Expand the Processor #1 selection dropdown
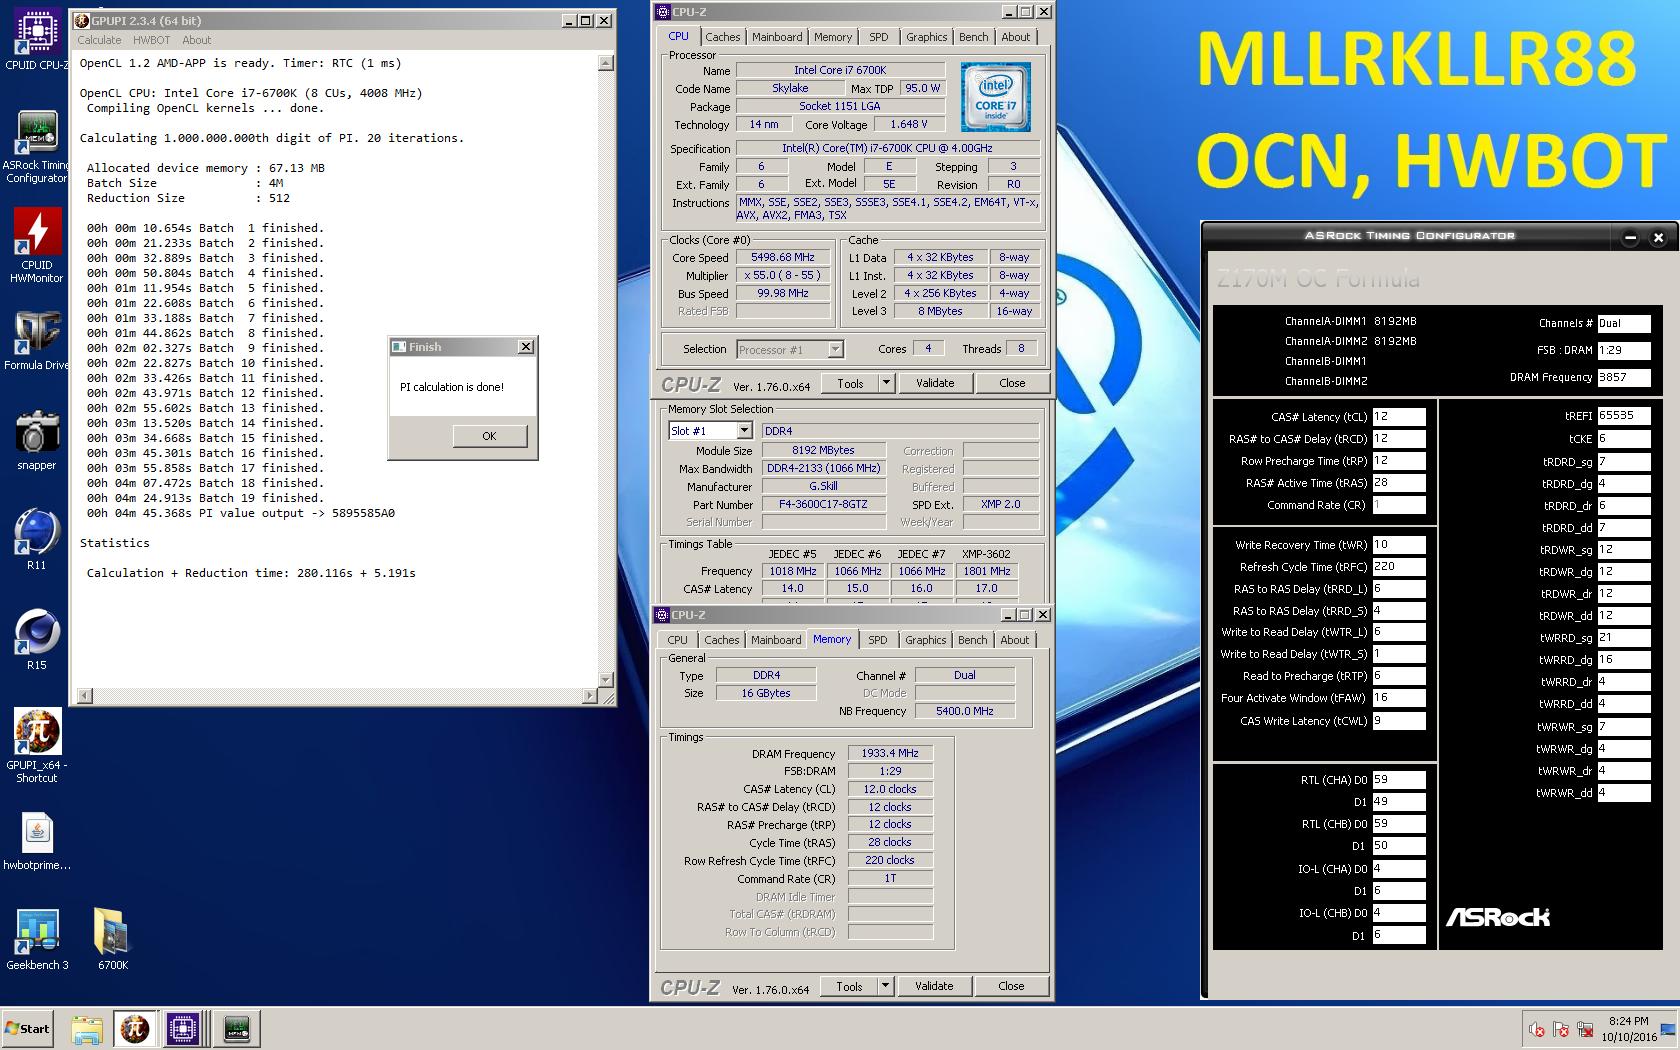 coord(835,349)
